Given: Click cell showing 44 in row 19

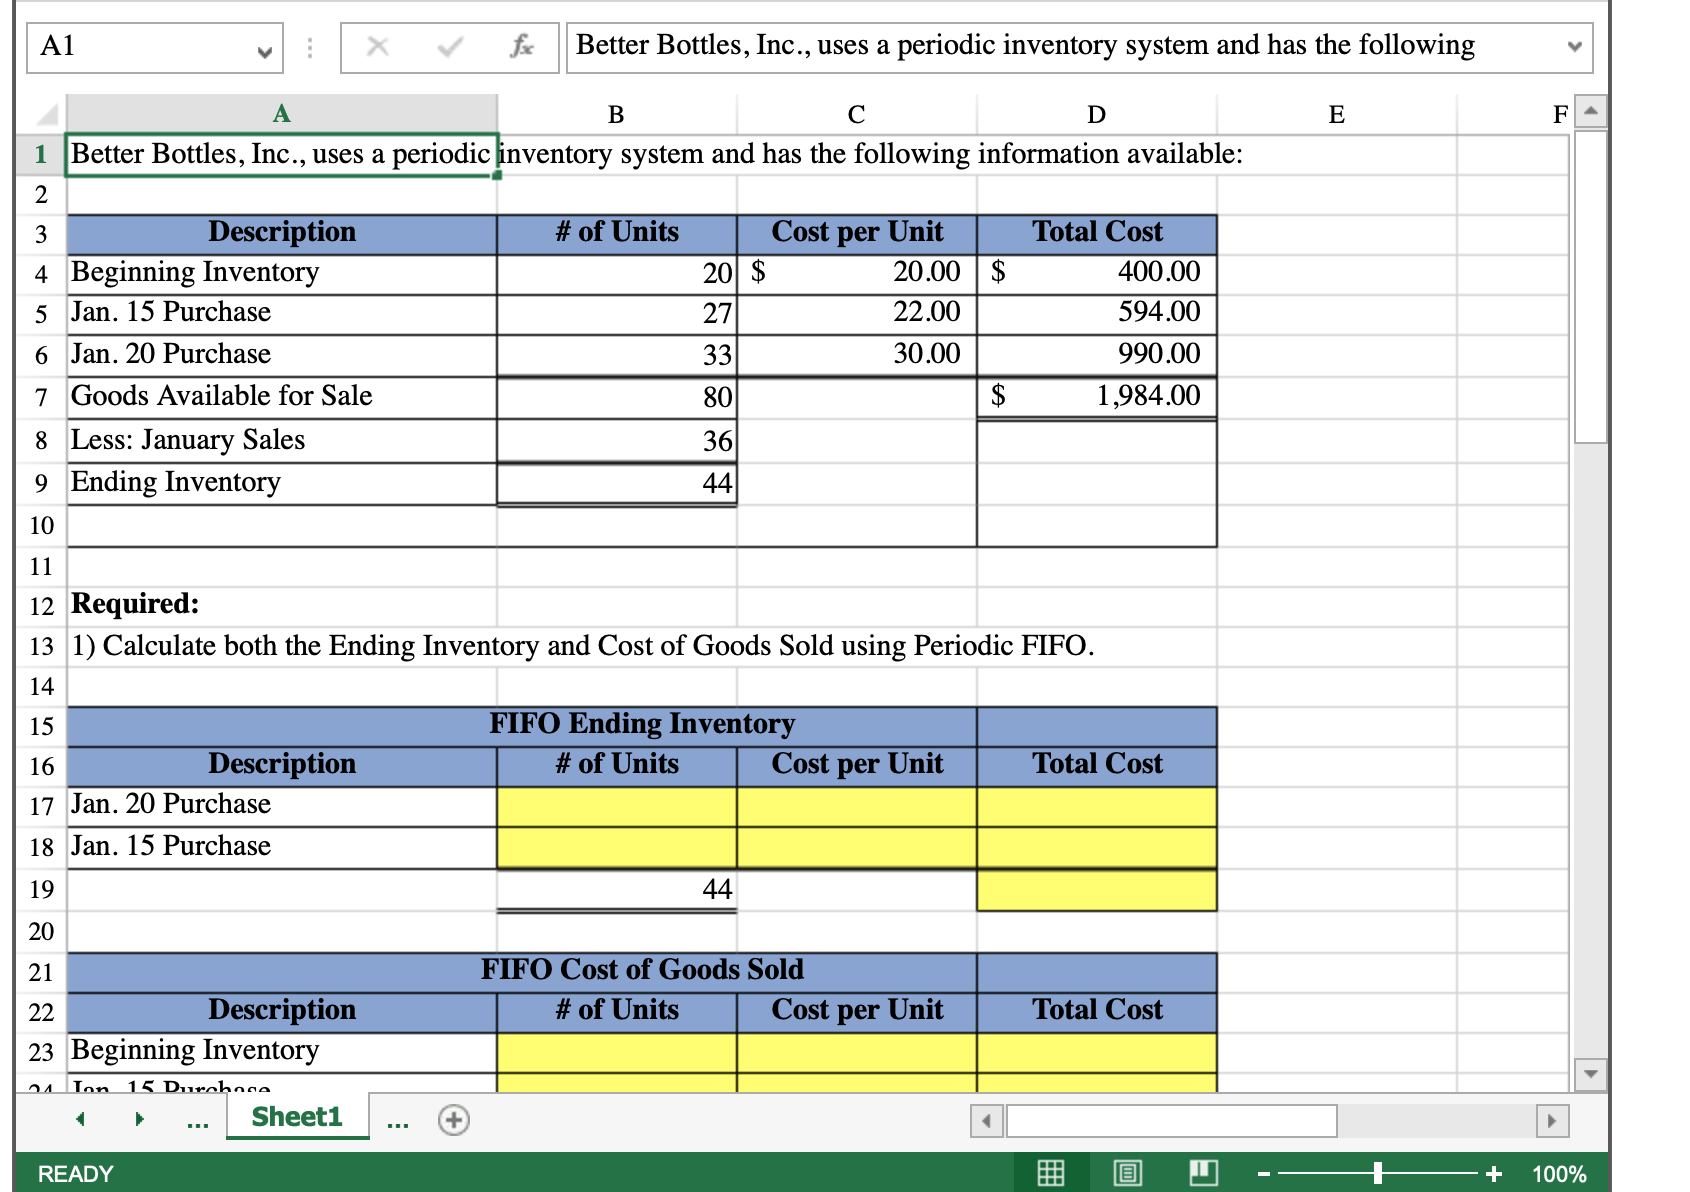Looking at the screenshot, I should pos(617,890).
